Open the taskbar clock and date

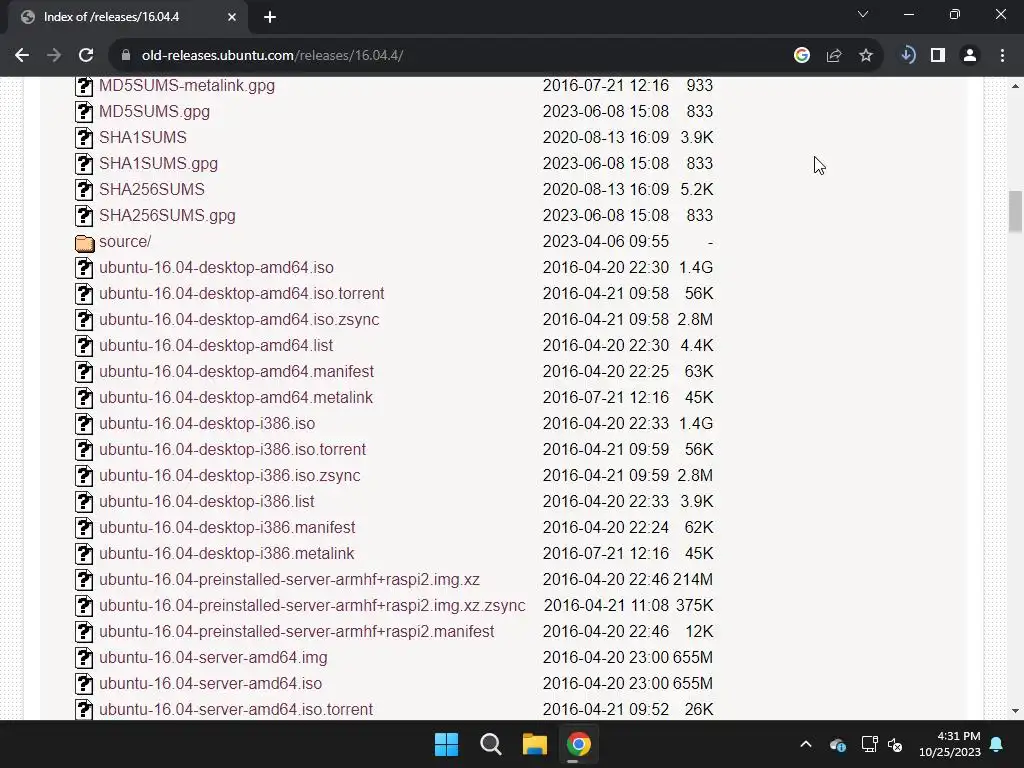tap(950, 744)
